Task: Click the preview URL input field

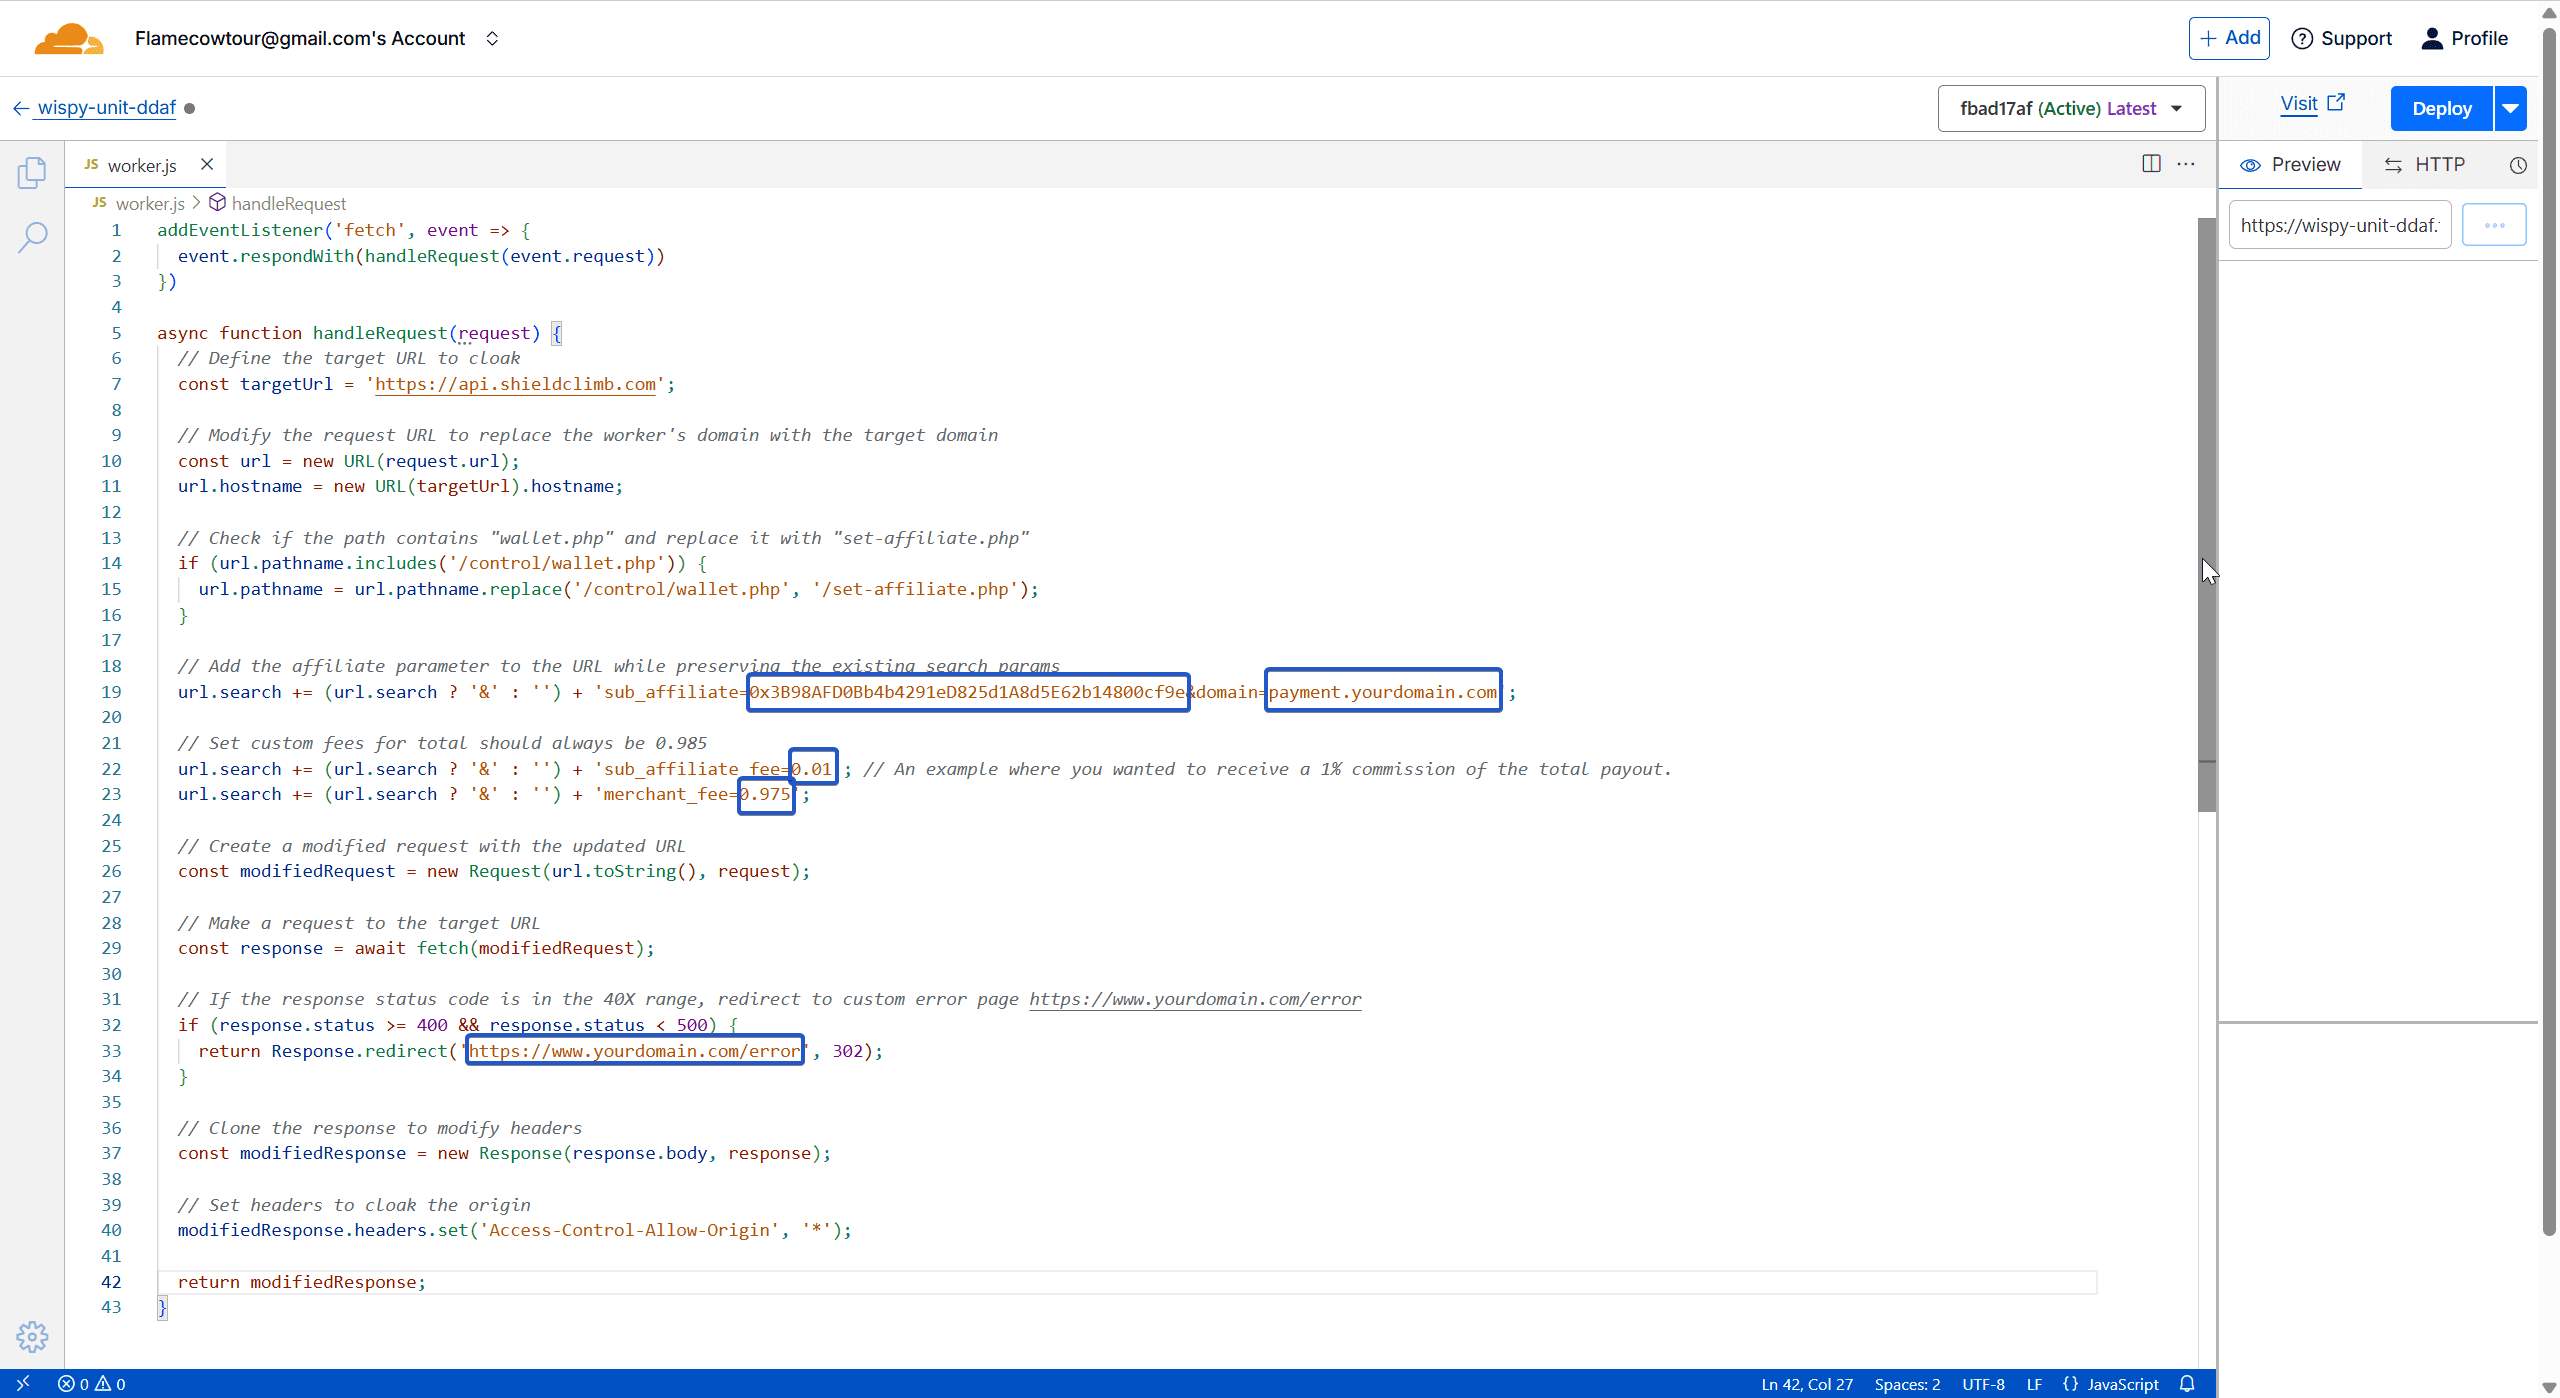Action: pos(2338,225)
